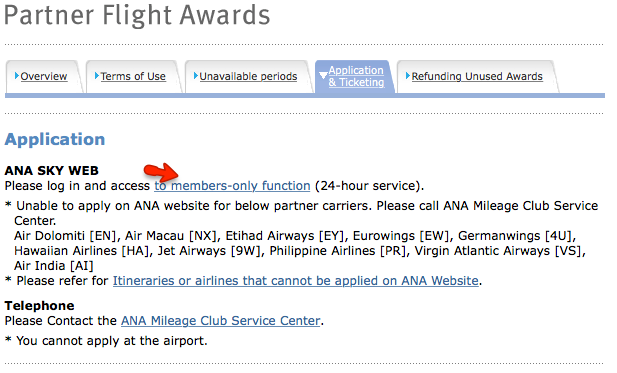Click the Partner Flight Awards page heading
The height and width of the screenshot is (373, 617).
coord(137,15)
